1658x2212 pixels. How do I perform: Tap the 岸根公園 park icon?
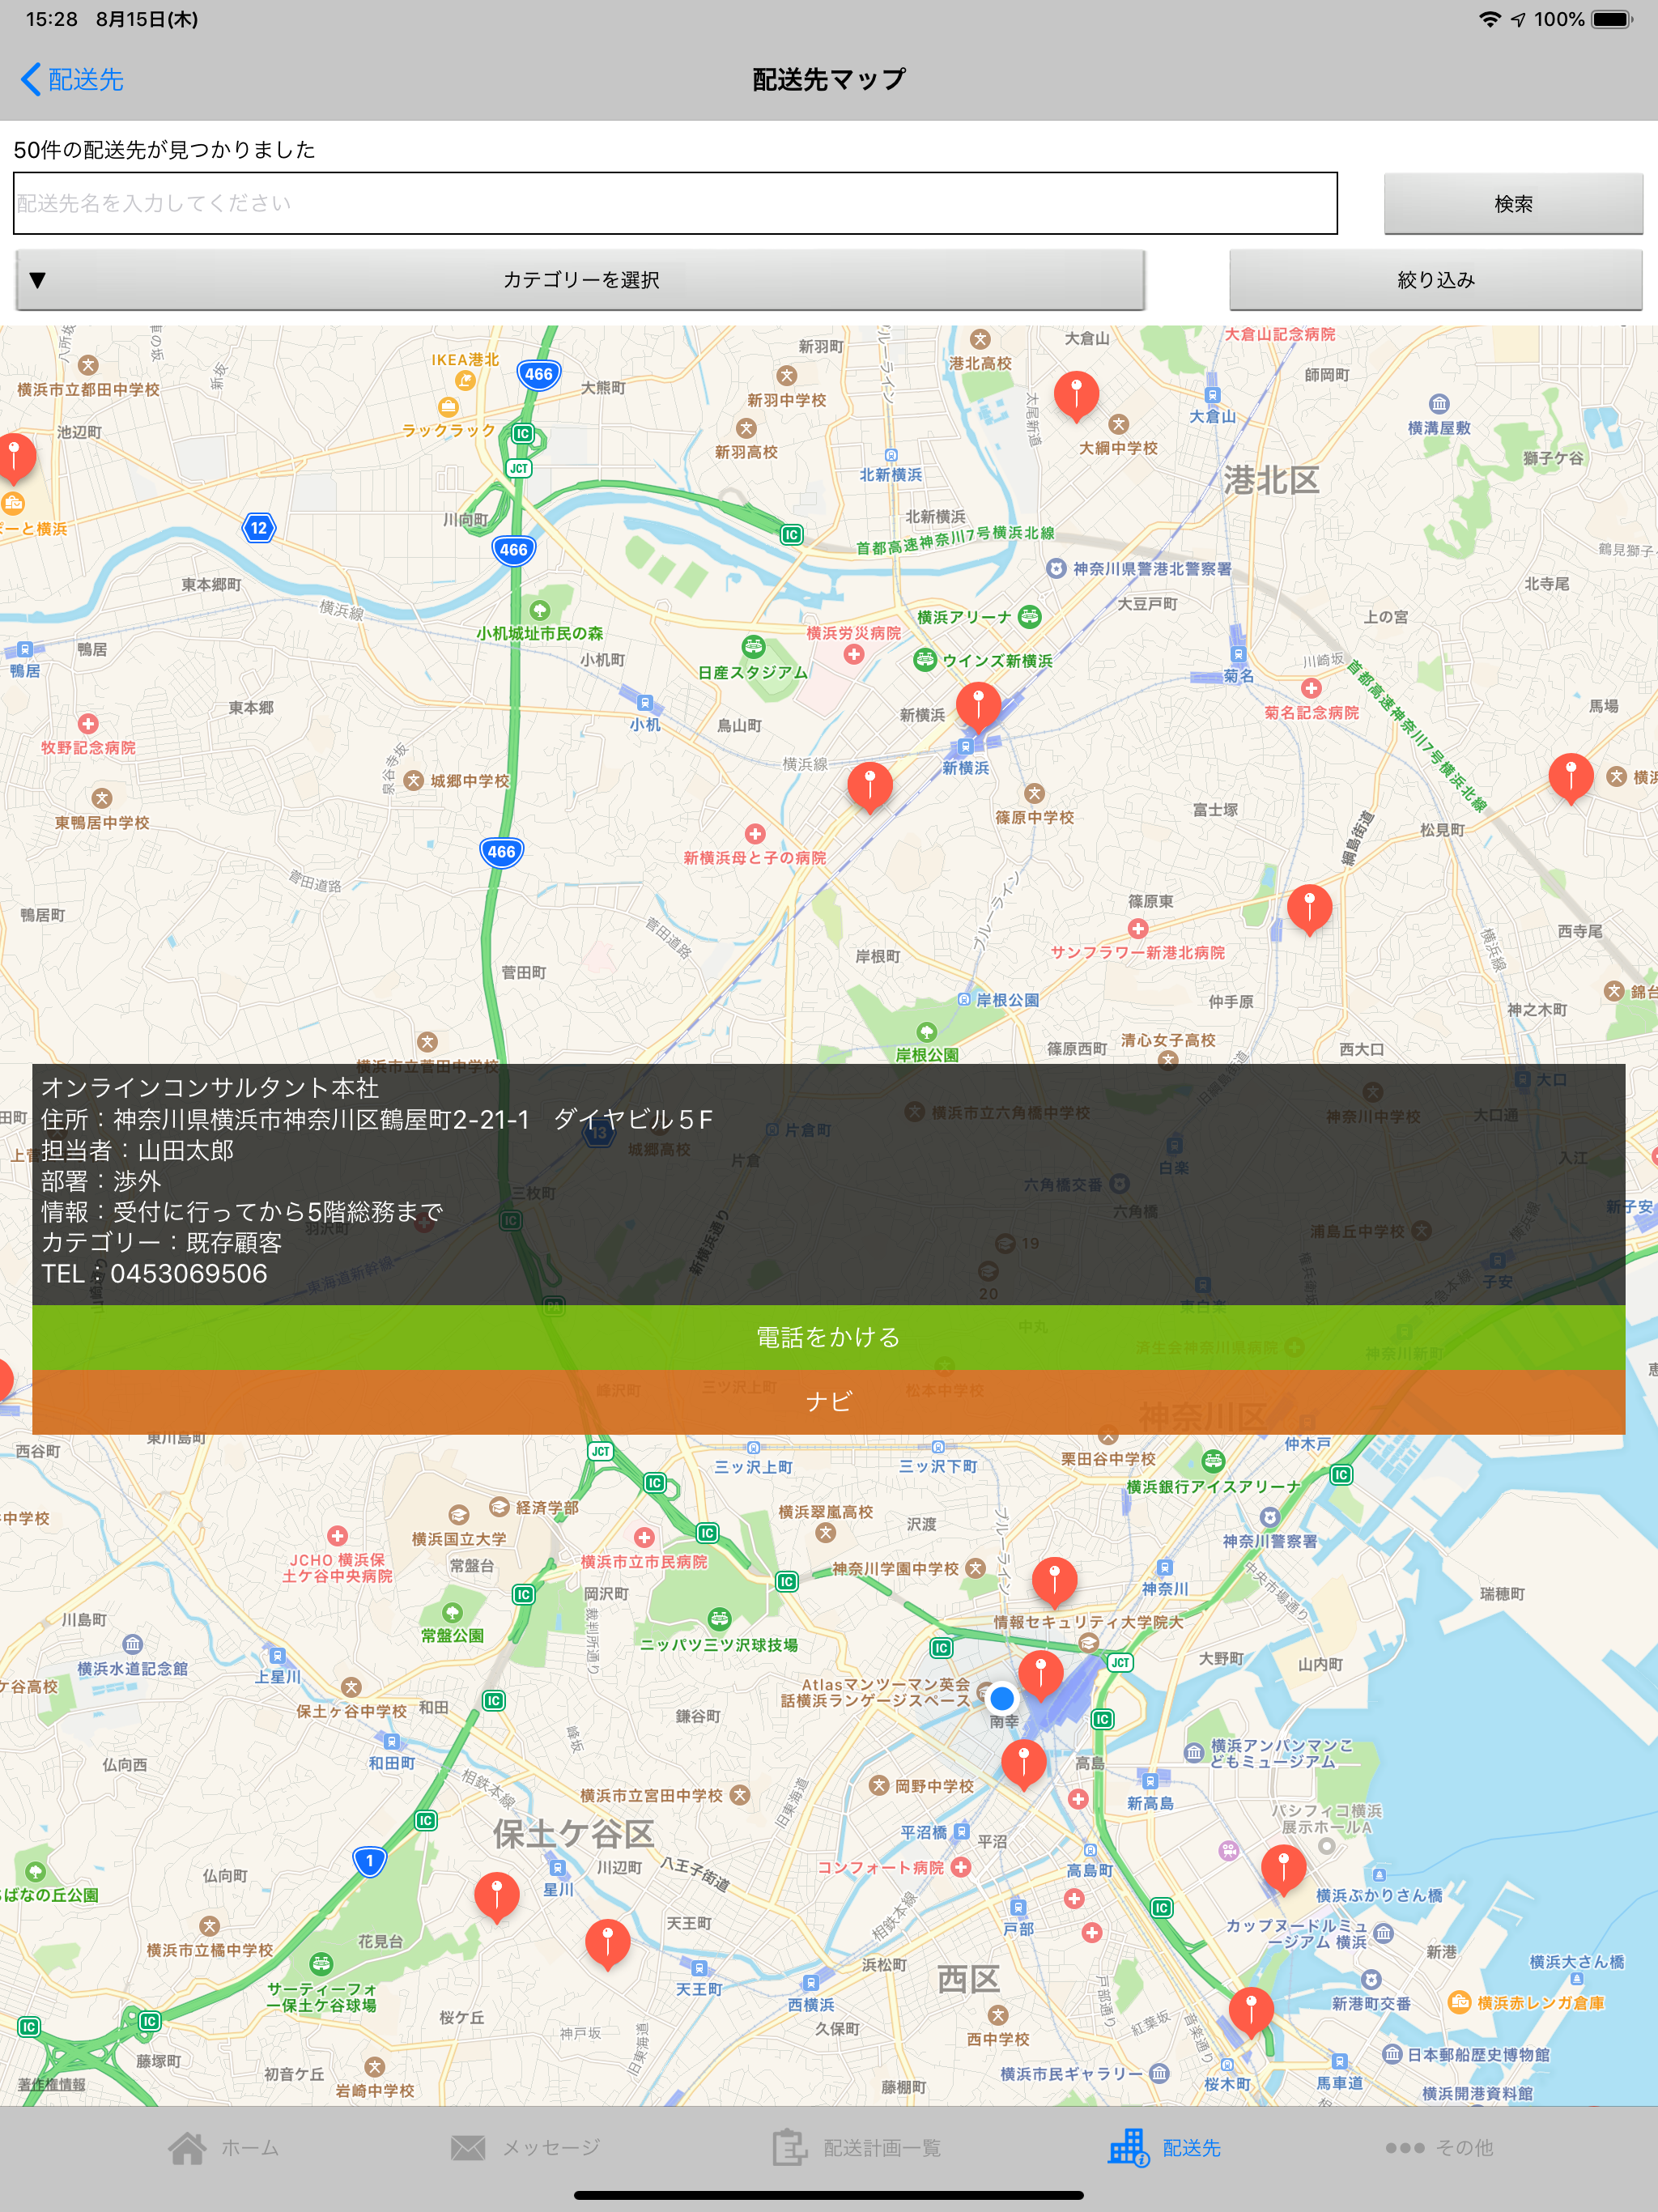pos(927,1032)
